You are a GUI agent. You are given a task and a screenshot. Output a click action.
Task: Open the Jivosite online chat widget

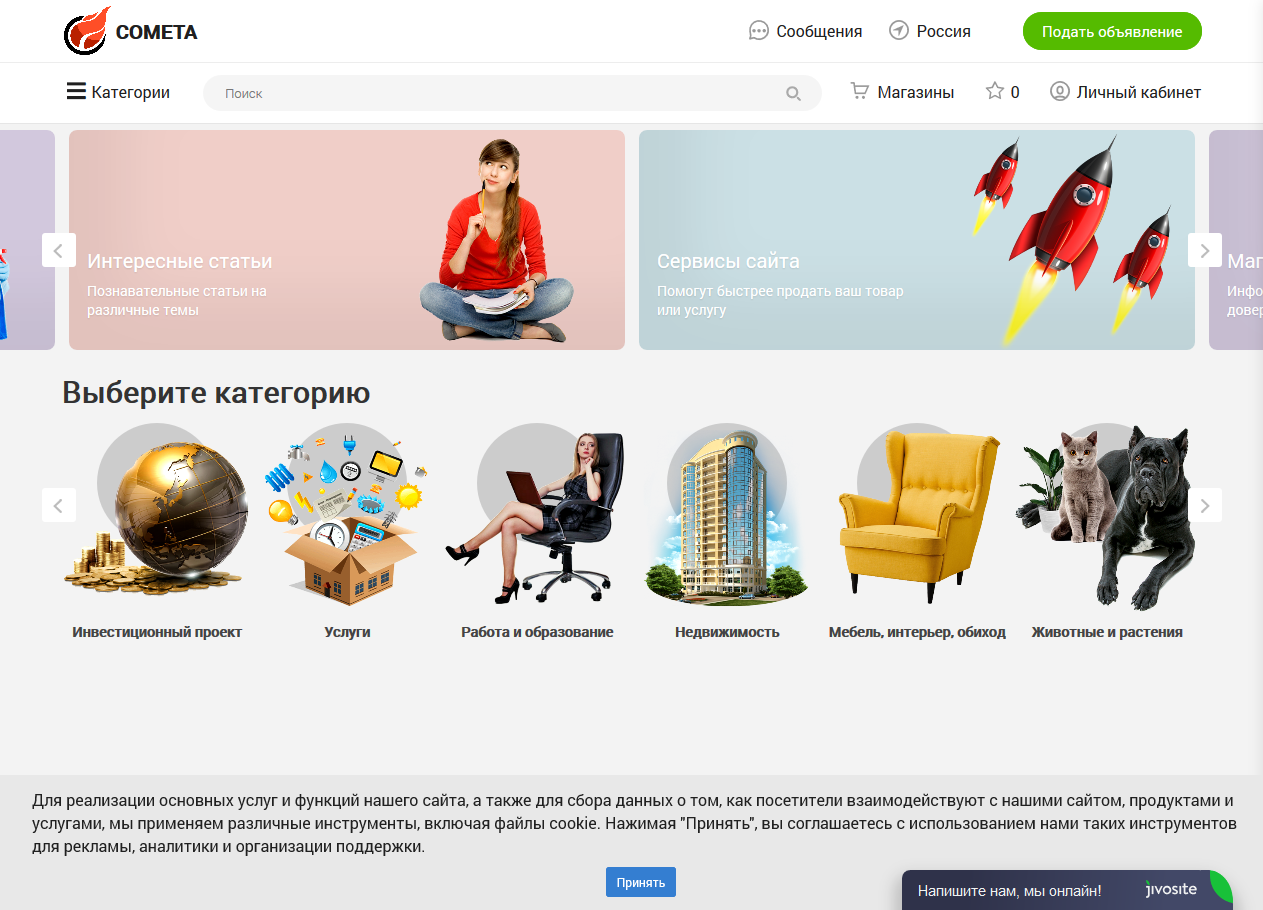(1067, 890)
